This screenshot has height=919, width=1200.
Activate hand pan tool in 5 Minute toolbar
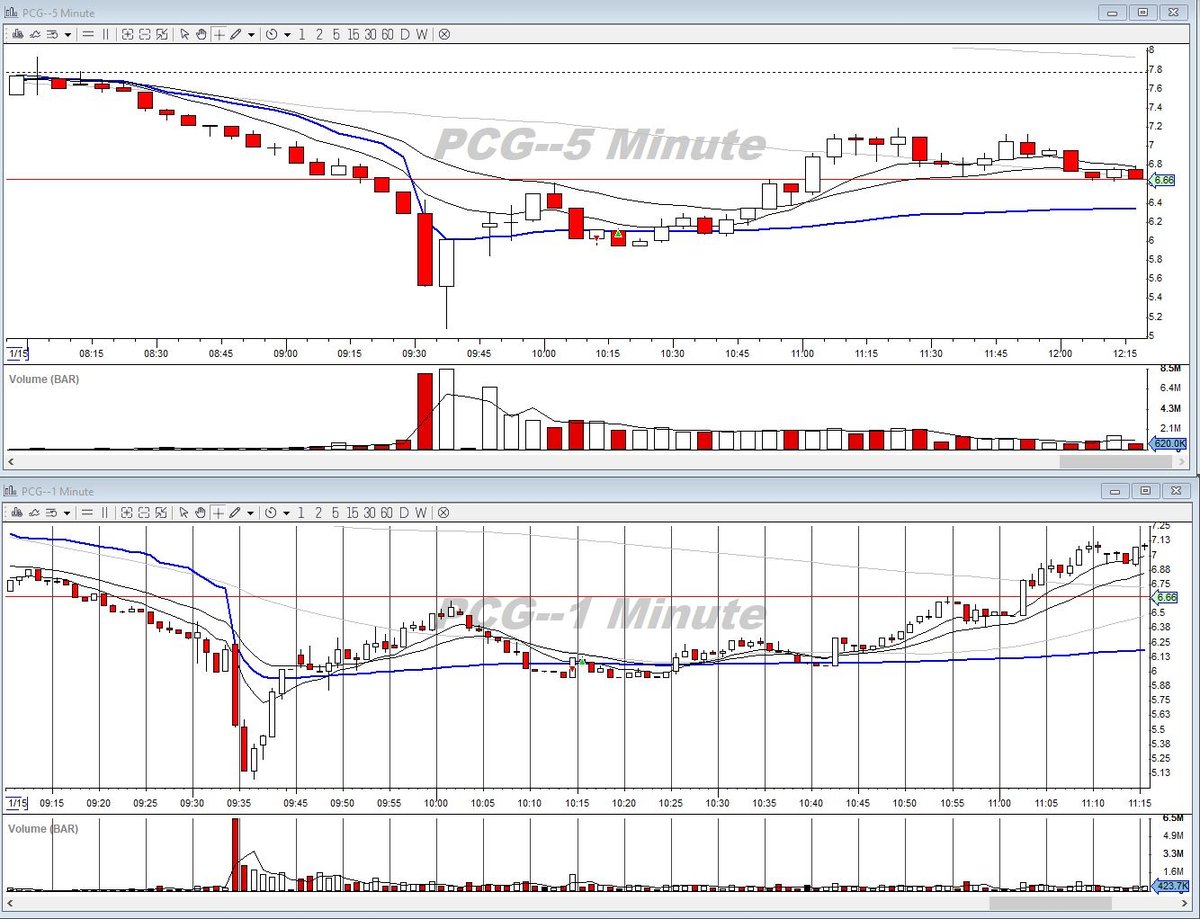201,34
